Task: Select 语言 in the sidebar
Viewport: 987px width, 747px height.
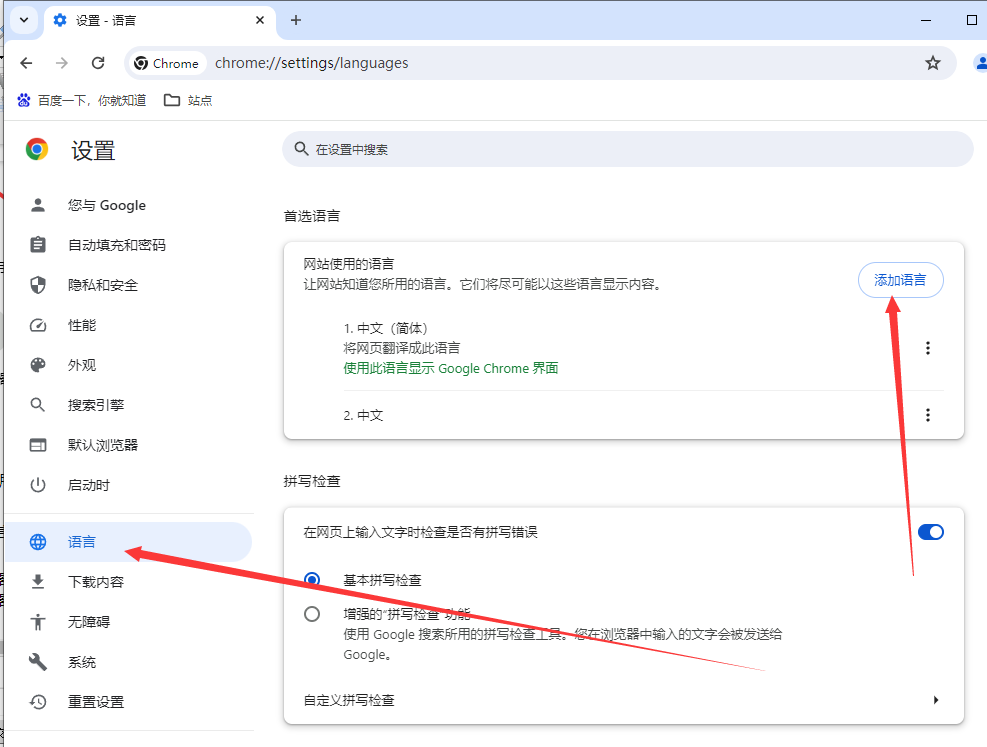Action: pos(128,542)
